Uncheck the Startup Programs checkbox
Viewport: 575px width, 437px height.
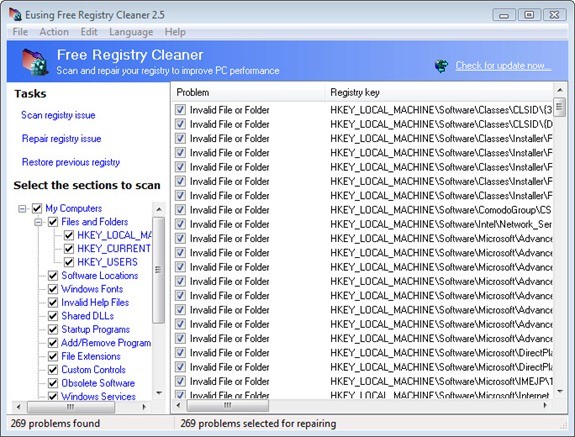click(53, 329)
